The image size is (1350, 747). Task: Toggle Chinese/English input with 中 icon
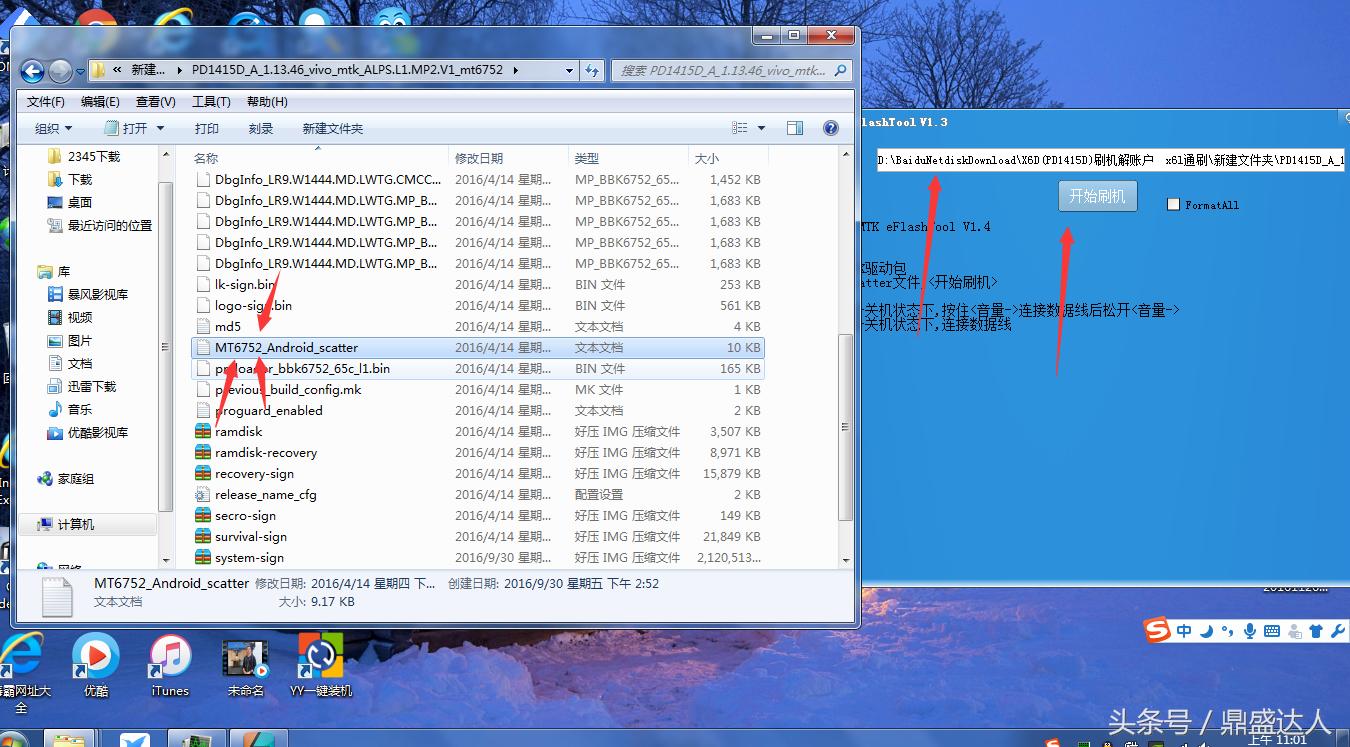[1184, 631]
